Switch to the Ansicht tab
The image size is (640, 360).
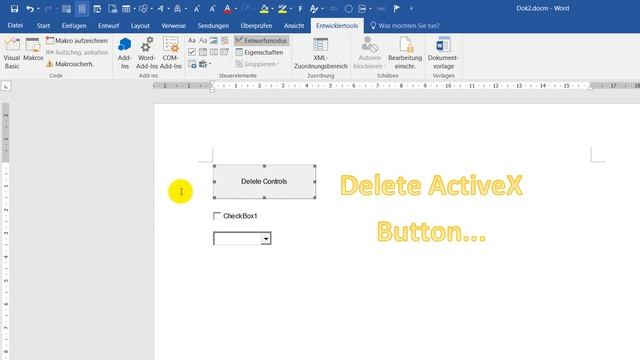[294, 26]
